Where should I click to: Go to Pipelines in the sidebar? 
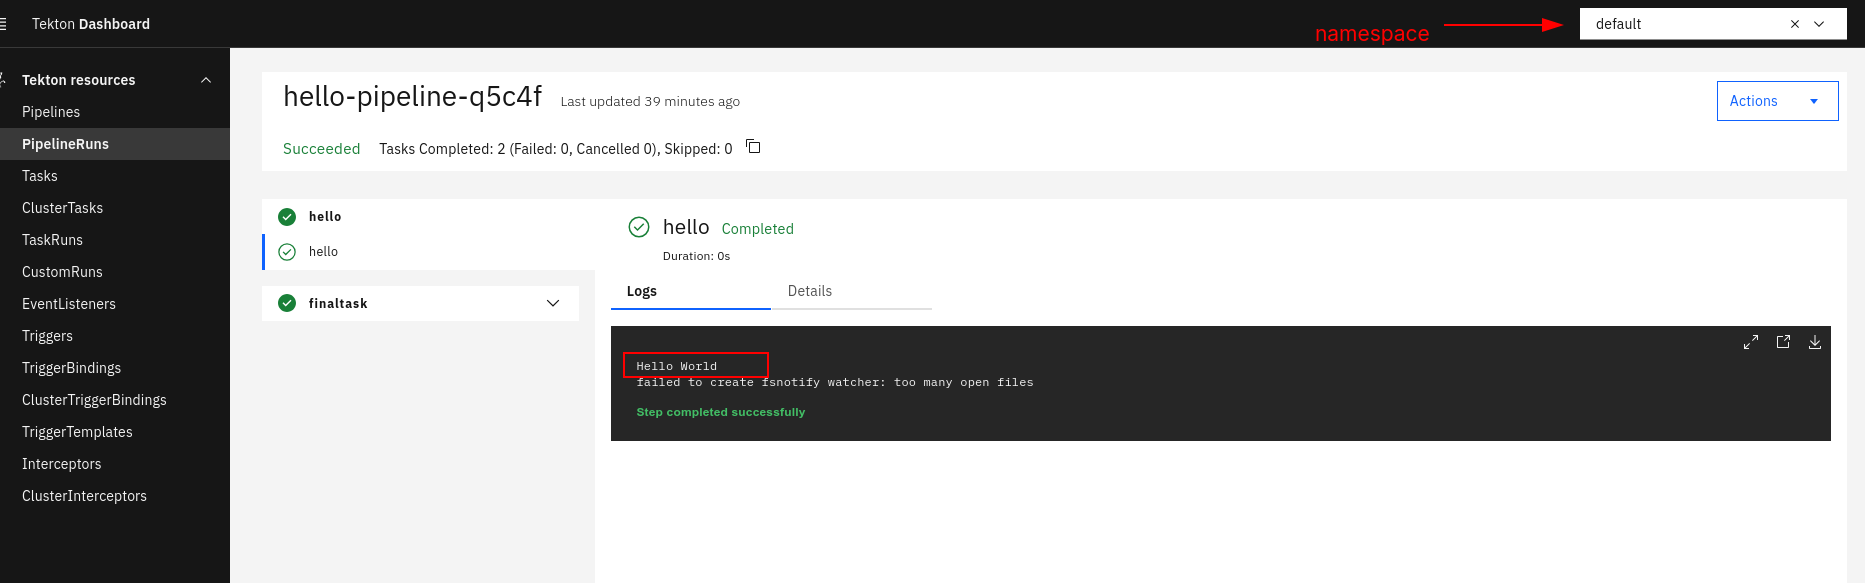pyautogui.click(x=51, y=112)
